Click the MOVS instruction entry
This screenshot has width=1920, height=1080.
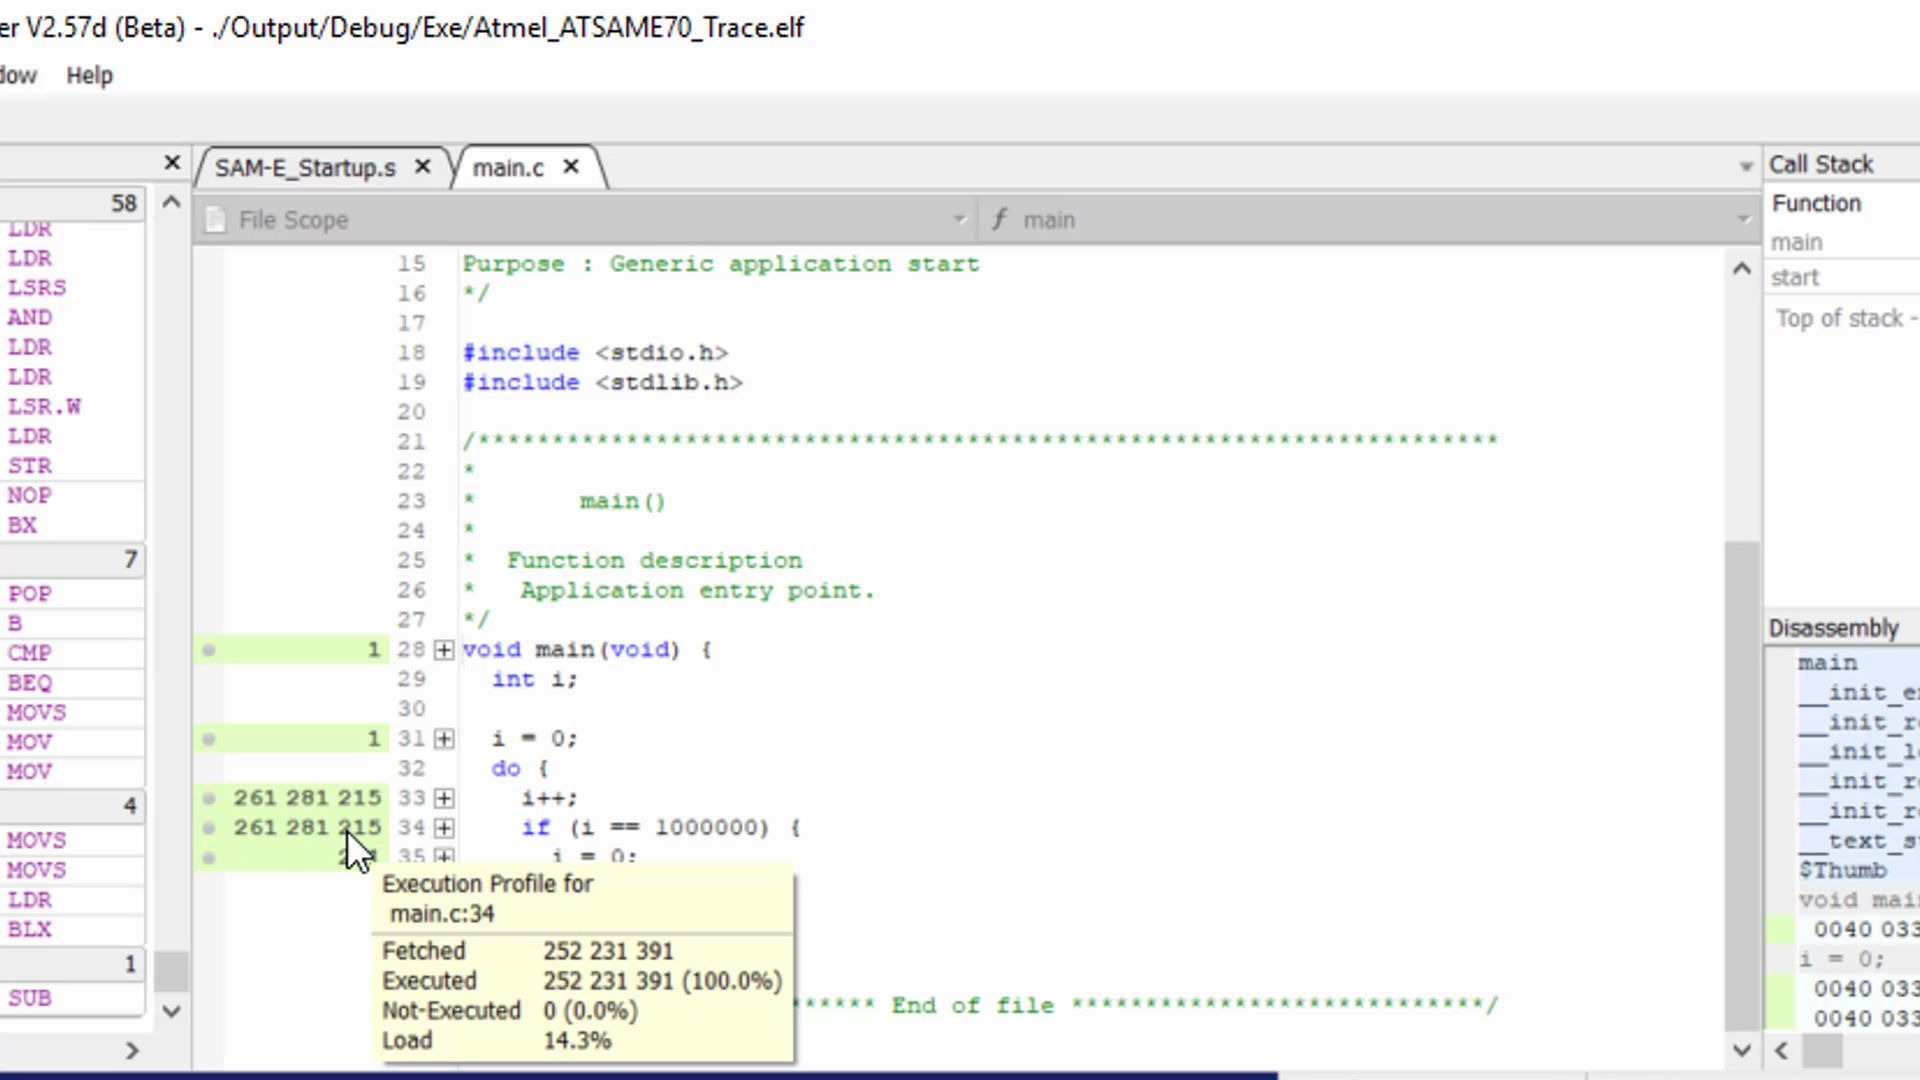point(36,712)
